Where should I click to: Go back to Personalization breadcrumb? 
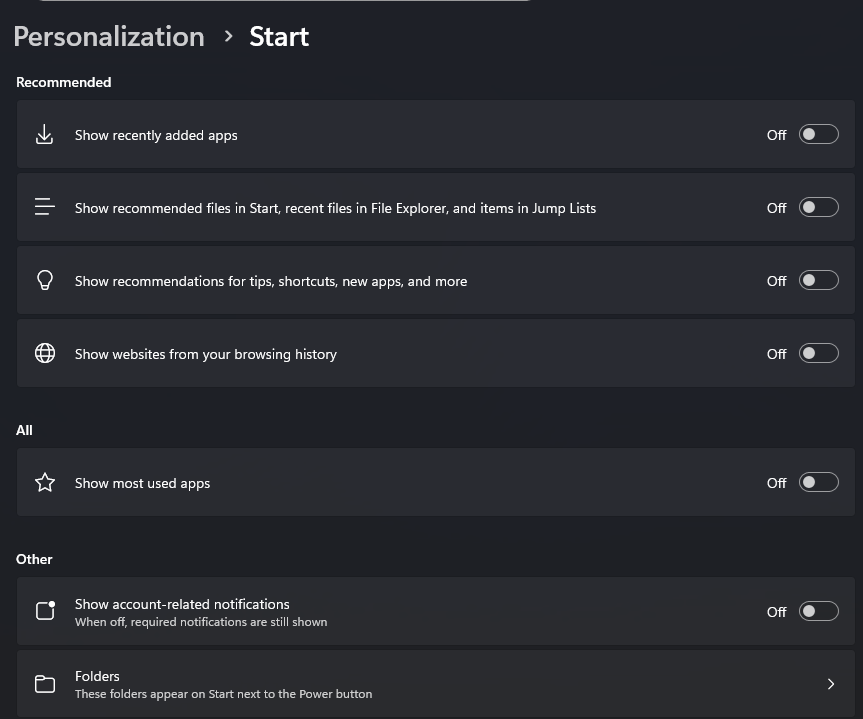coord(109,37)
